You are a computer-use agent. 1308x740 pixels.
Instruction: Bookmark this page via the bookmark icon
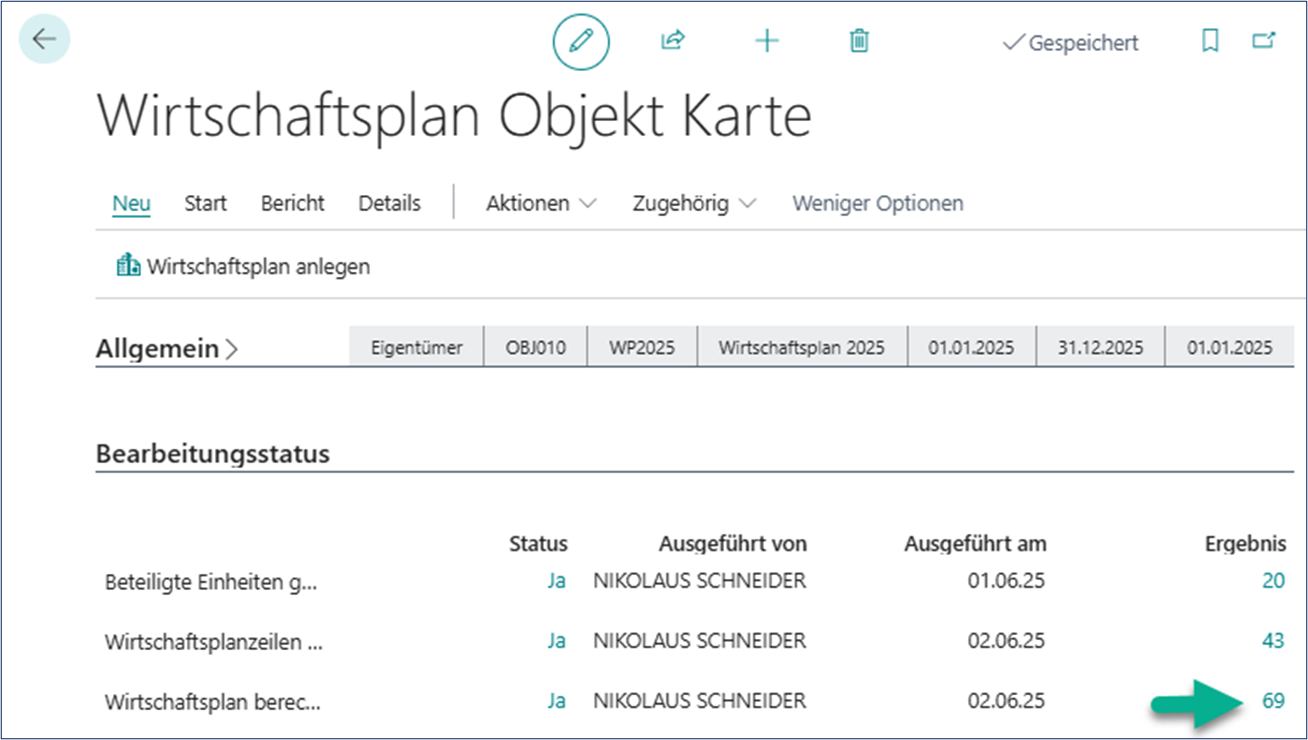1209,41
